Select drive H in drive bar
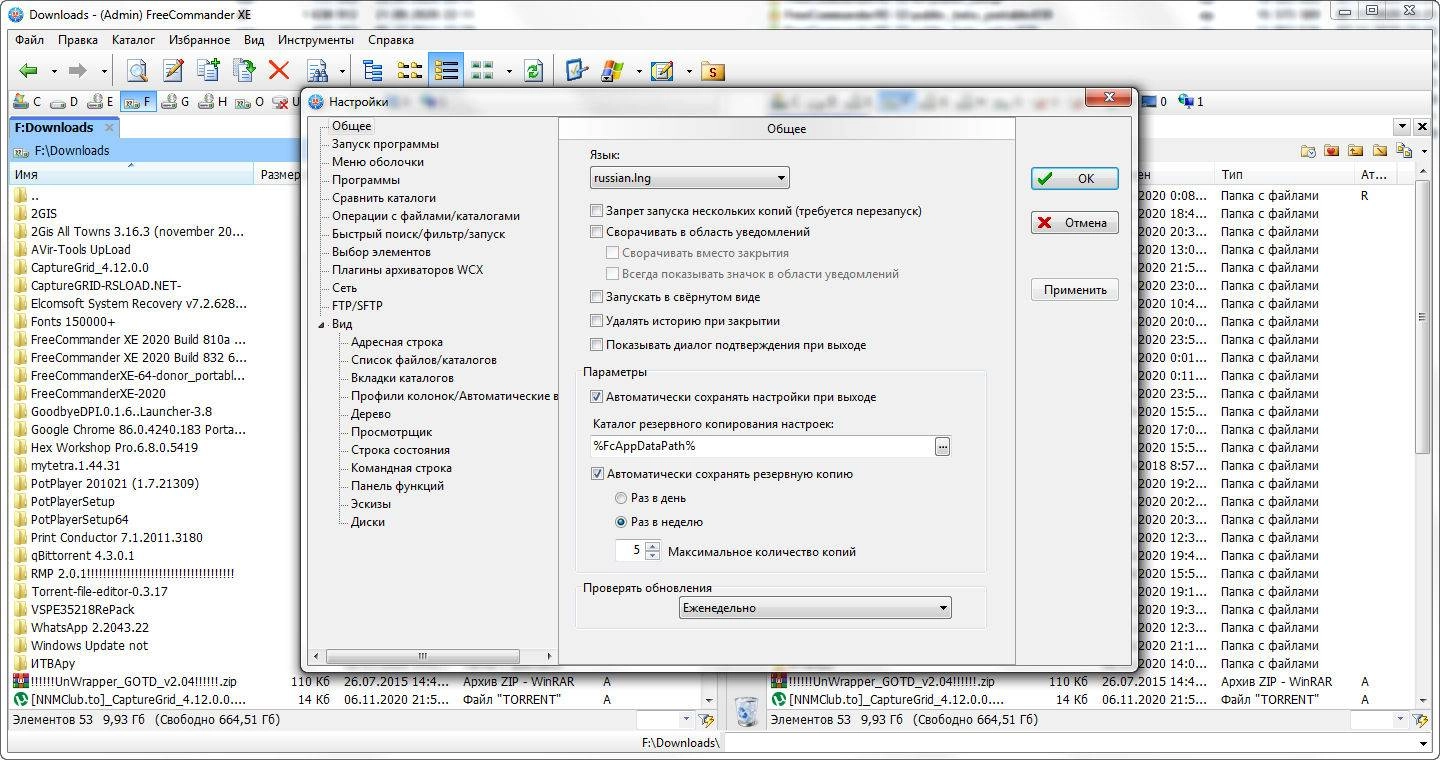The height and width of the screenshot is (760, 1440). point(213,102)
